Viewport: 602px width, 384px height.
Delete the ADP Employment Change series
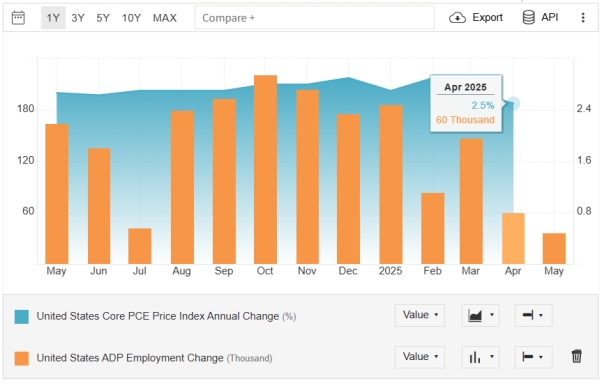coord(576,356)
